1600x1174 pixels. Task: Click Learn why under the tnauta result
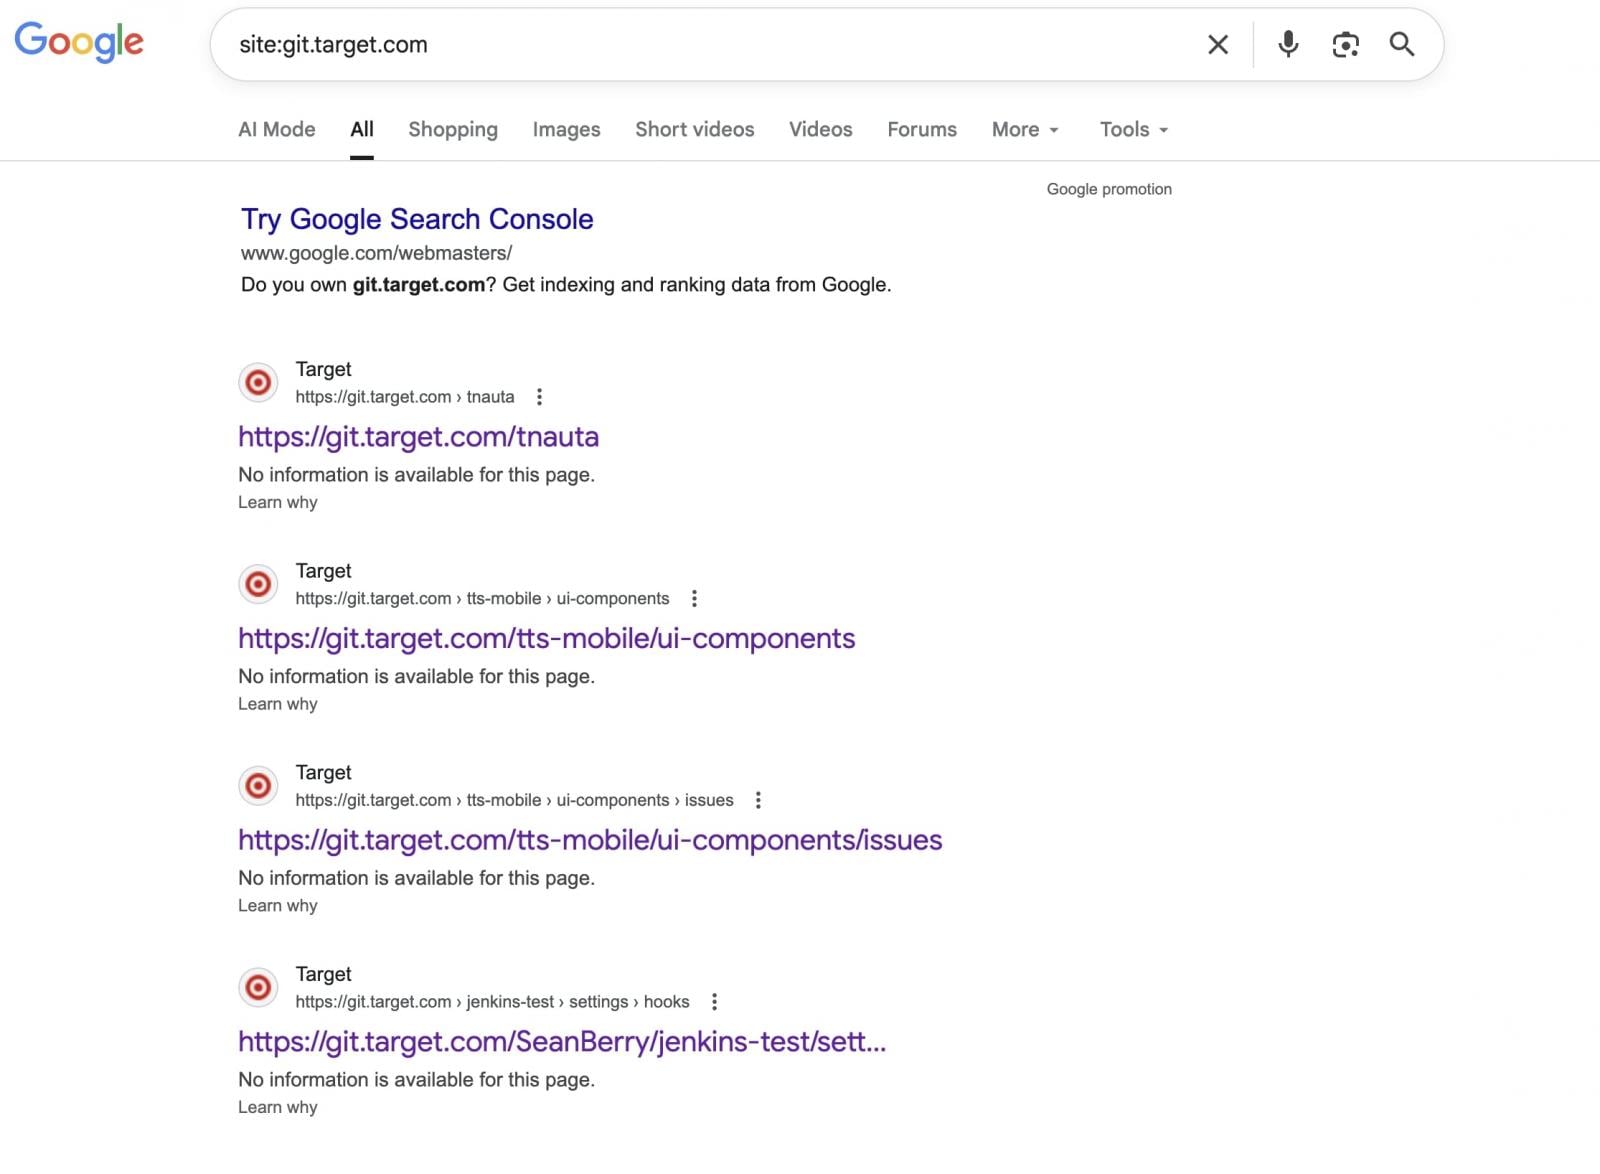[277, 502]
